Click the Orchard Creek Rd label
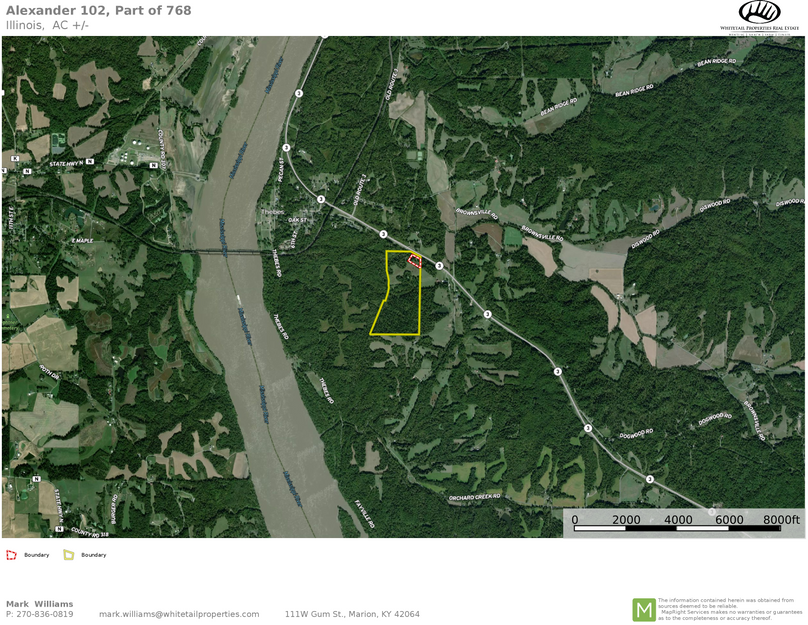The width and height of the screenshot is (808, 625). point(474,497)
